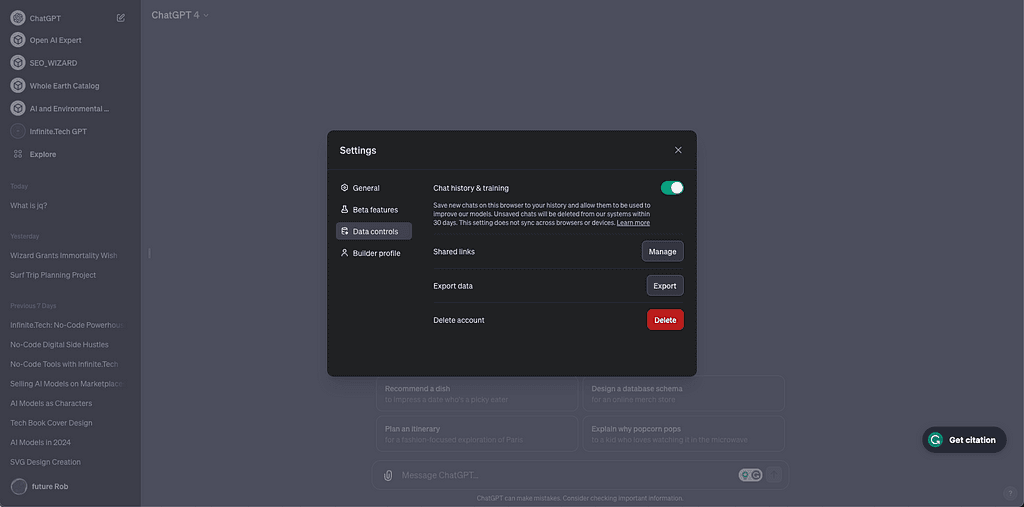This screenshot has height=507, width=1024.
Task: Select the General settings tab
Action: [x=374, y=188]
